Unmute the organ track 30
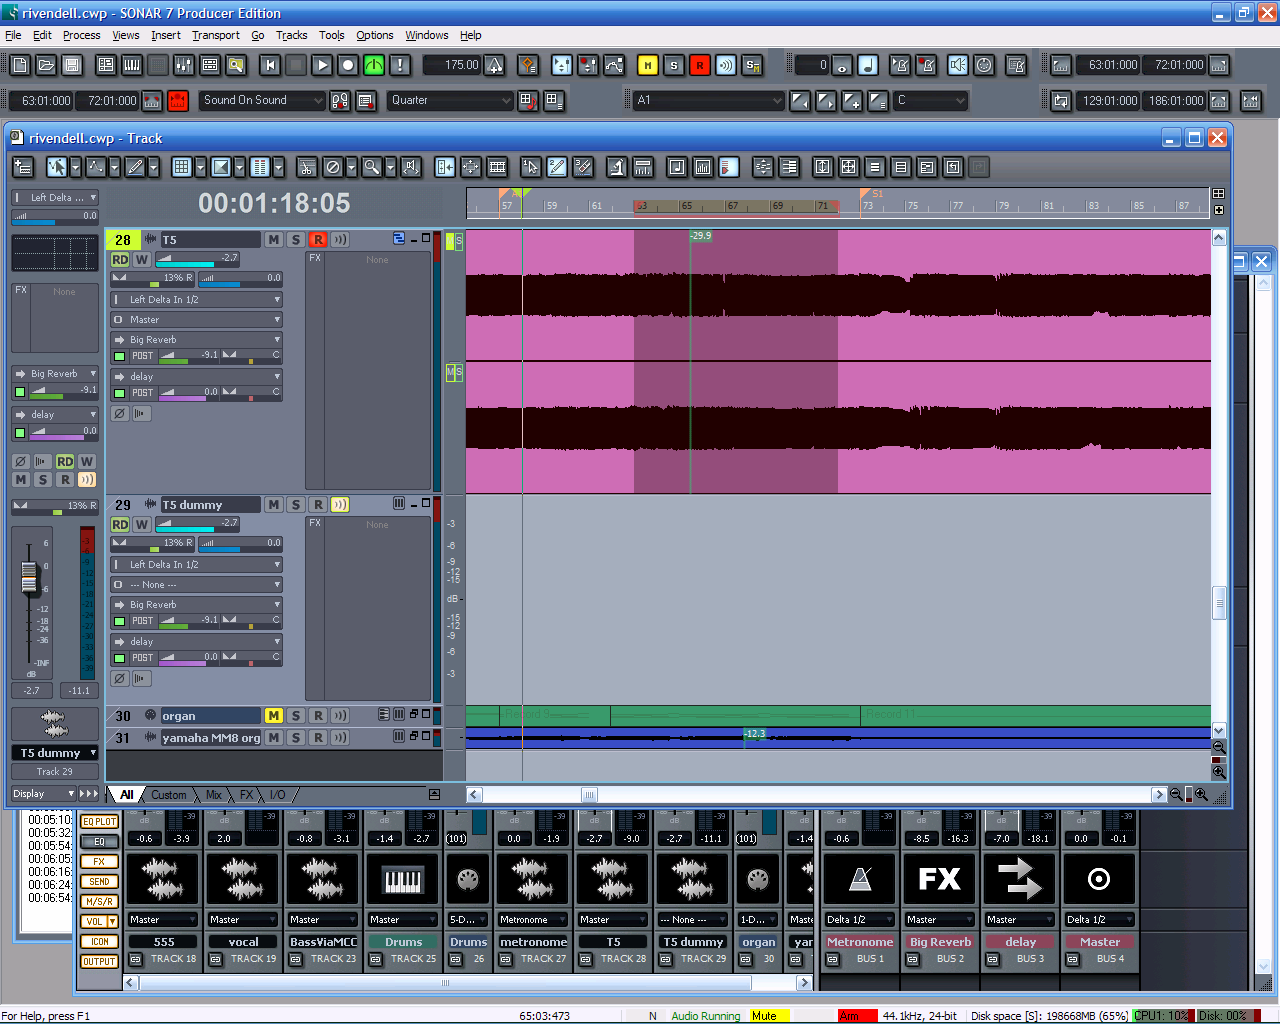The height and width of the screenshot is (1024, 1280). click(x=273, y=716)
